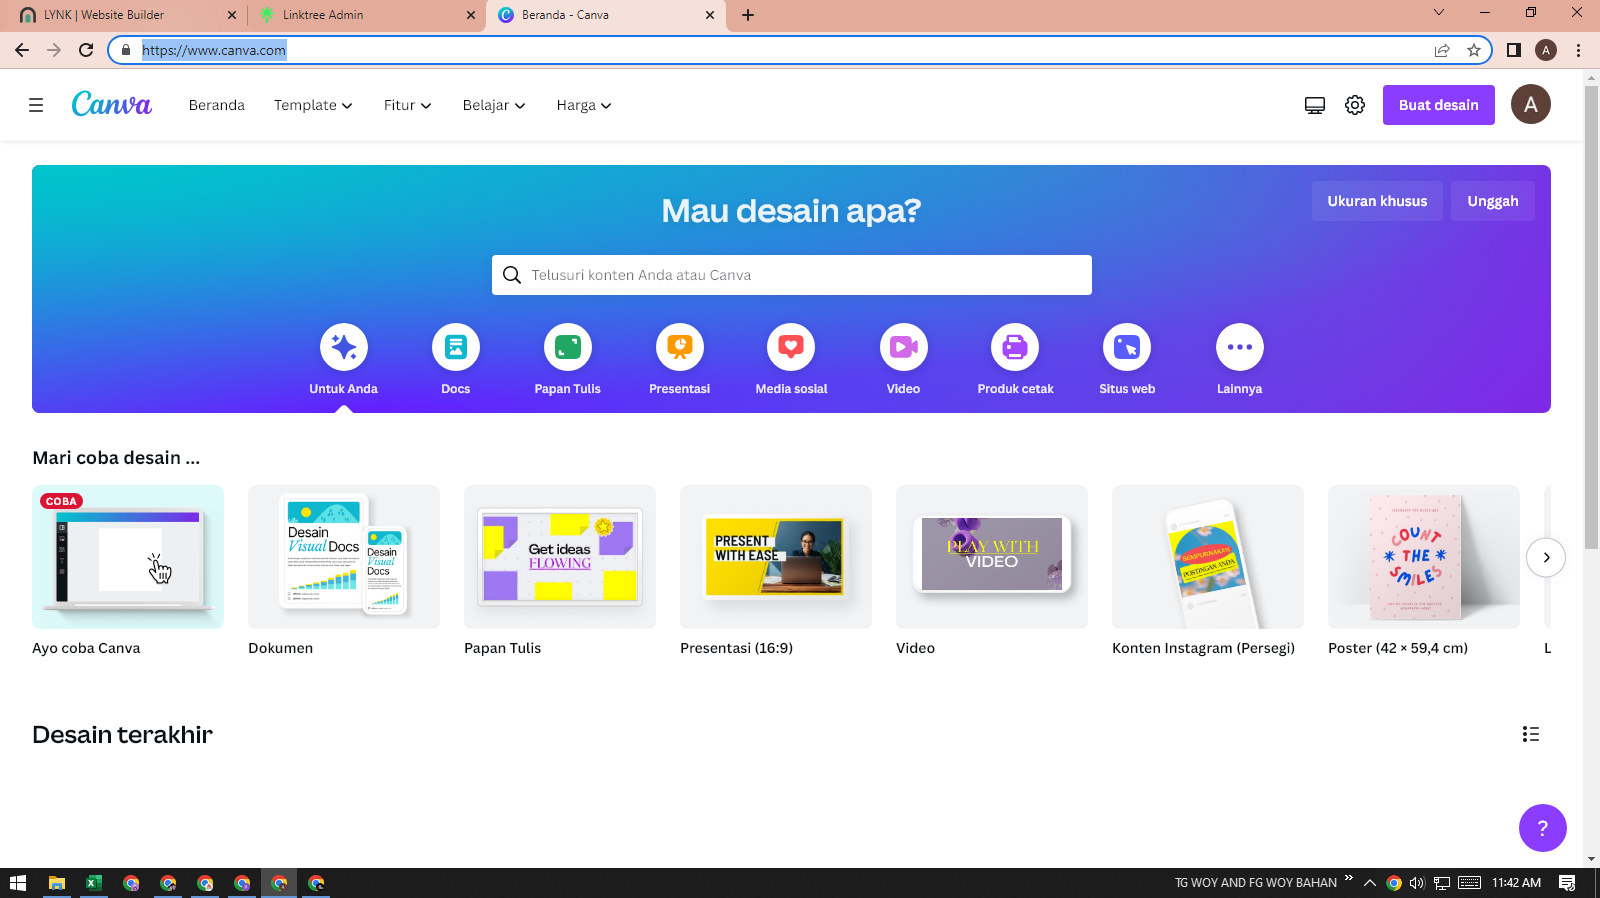Open Excel from the taskbar

(94, 883)
